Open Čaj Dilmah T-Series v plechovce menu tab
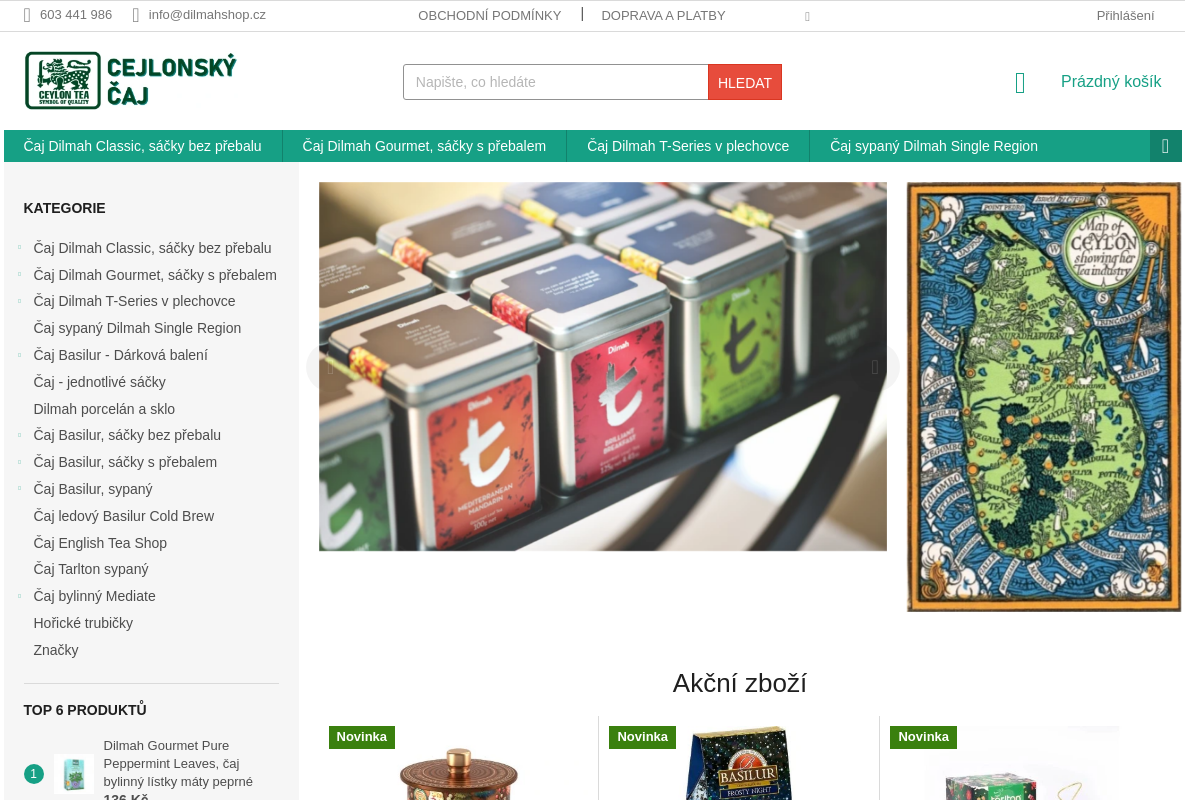Screen dimensions: 1200x800 click(688, 146)
